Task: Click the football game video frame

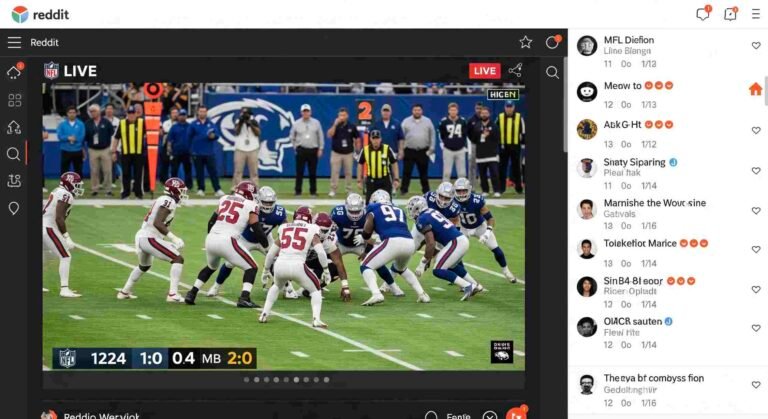Action: pos(283,230)
